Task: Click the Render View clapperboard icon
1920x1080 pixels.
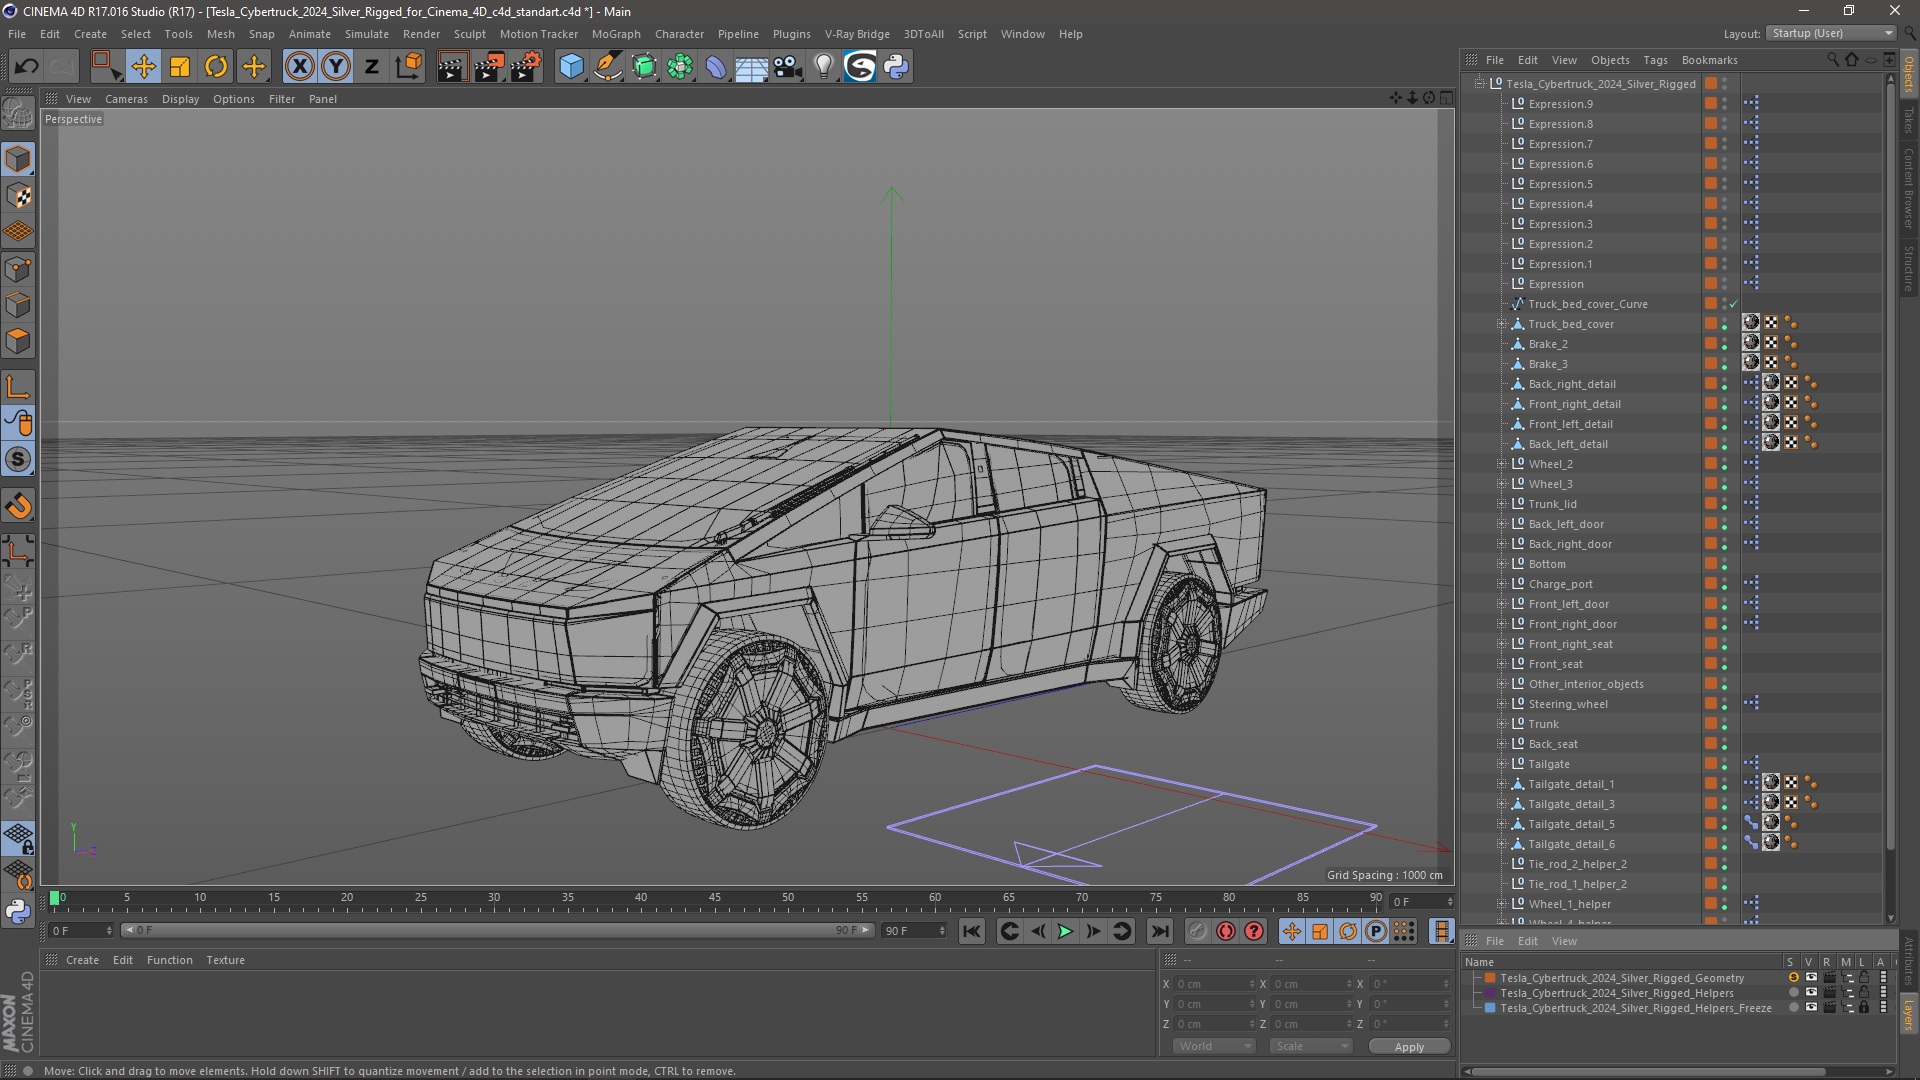Action: pyautogui.click(x=452, y=67)
